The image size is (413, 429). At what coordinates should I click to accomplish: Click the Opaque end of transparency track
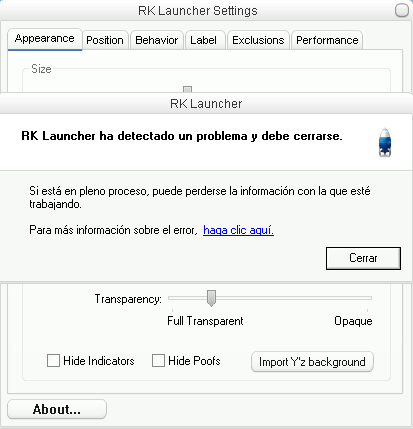(x=367, y=298)
